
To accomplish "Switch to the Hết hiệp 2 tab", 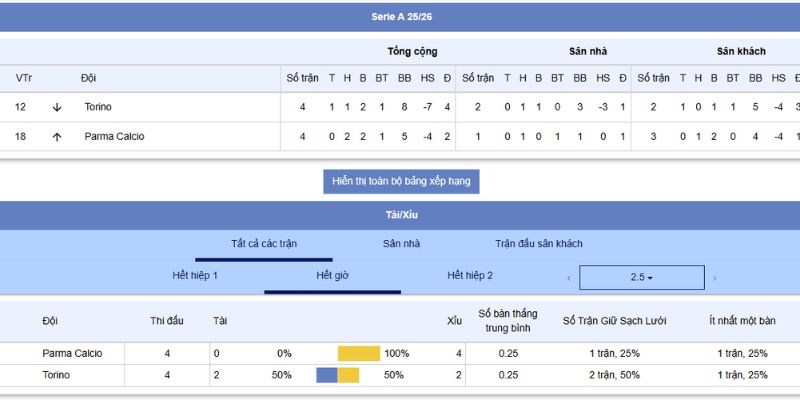I will pos(470,275).
